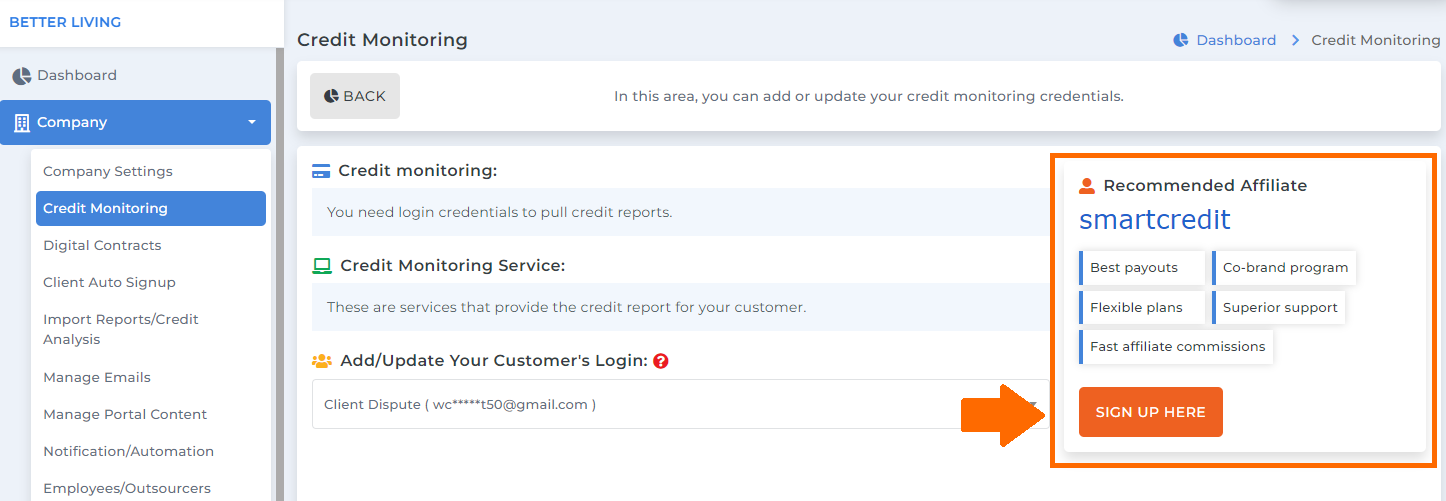
Task: Collapse the Company menu arrow
Action: 251,123
